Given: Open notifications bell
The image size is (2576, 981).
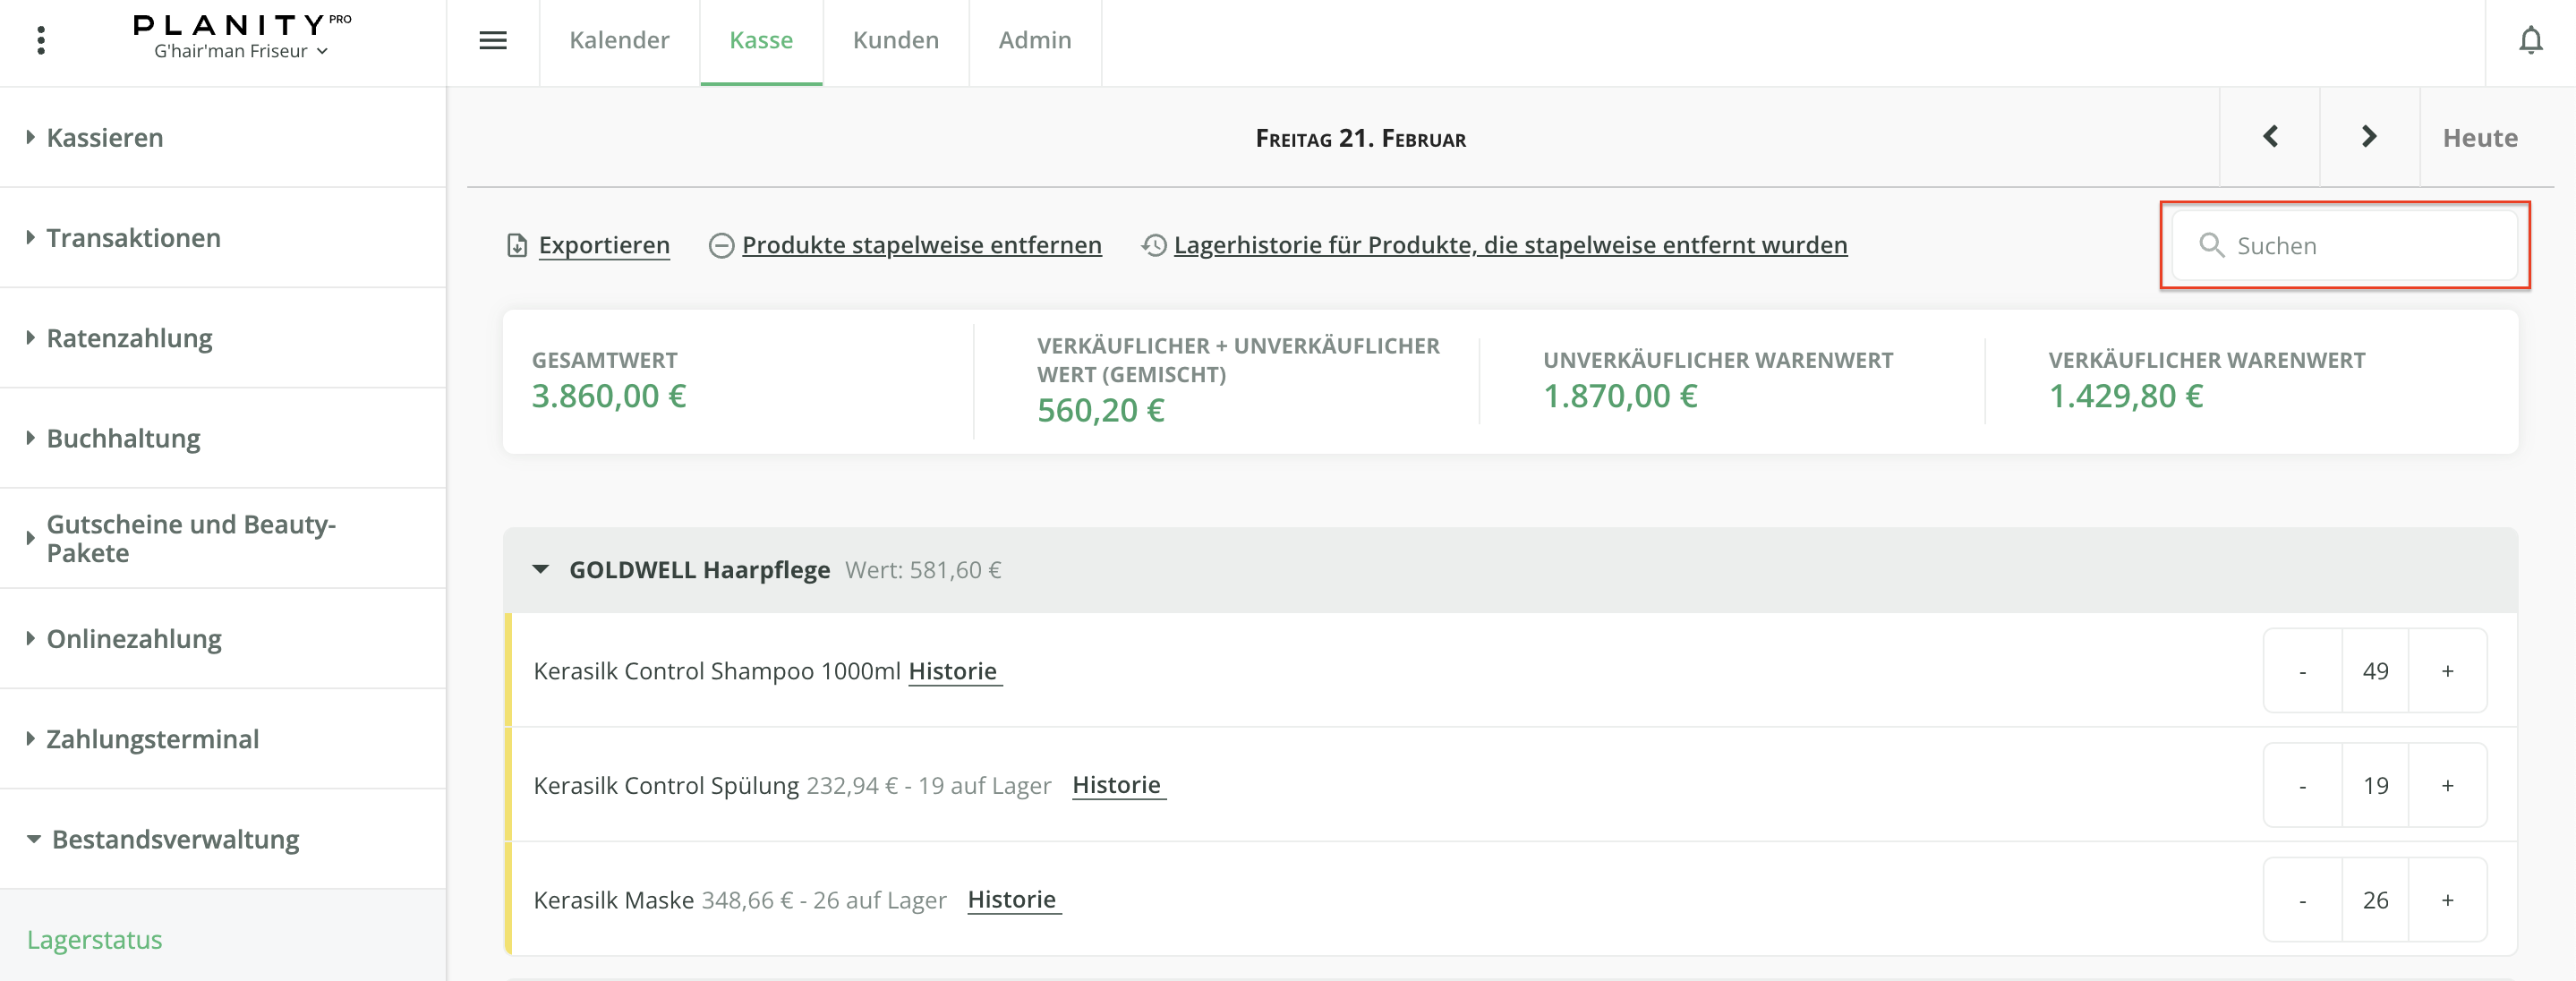Looking at the screenshot, I should tap(2530, 40).
